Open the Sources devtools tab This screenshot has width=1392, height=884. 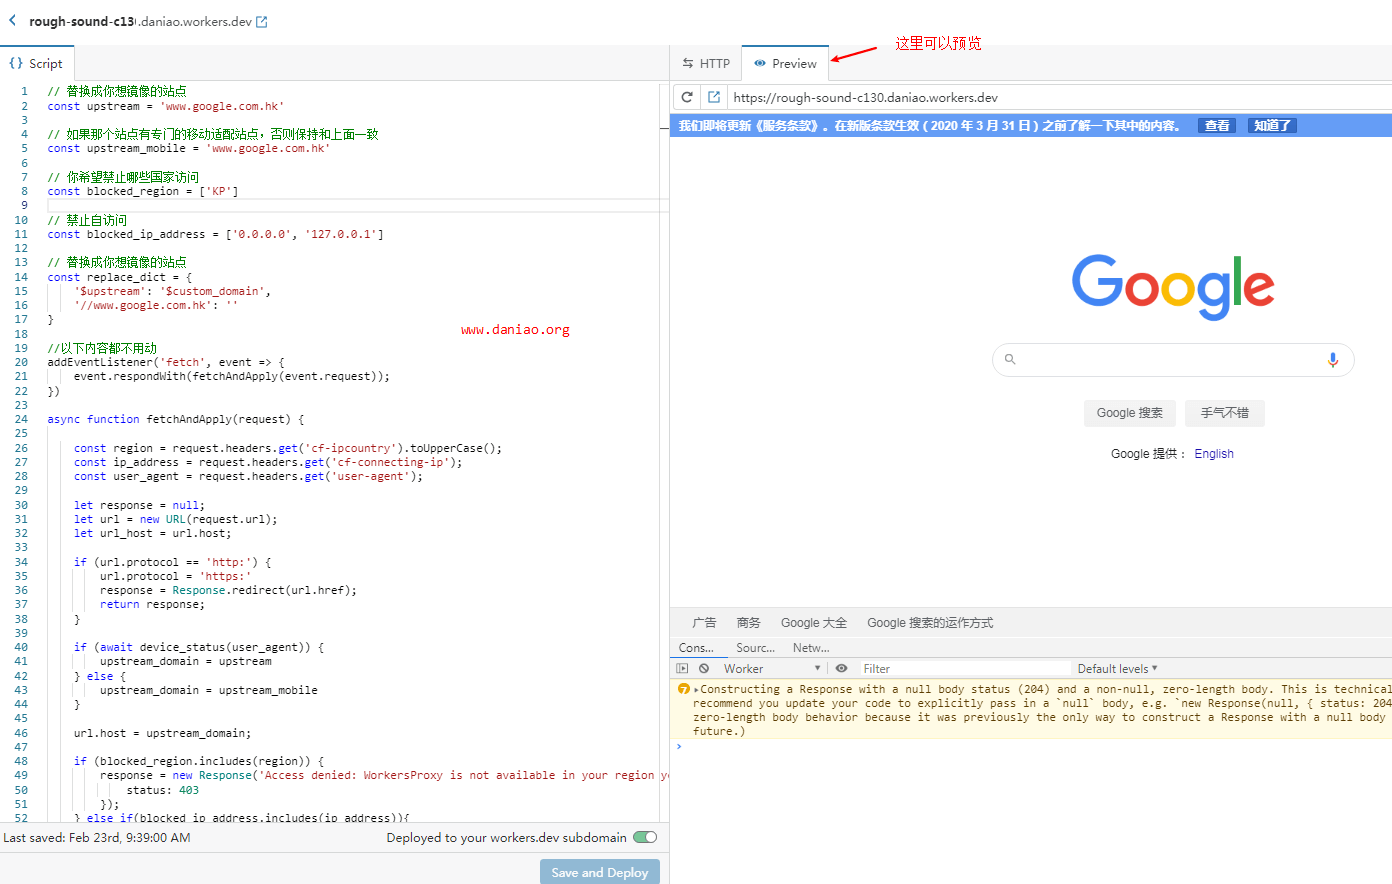pos(755,648)
